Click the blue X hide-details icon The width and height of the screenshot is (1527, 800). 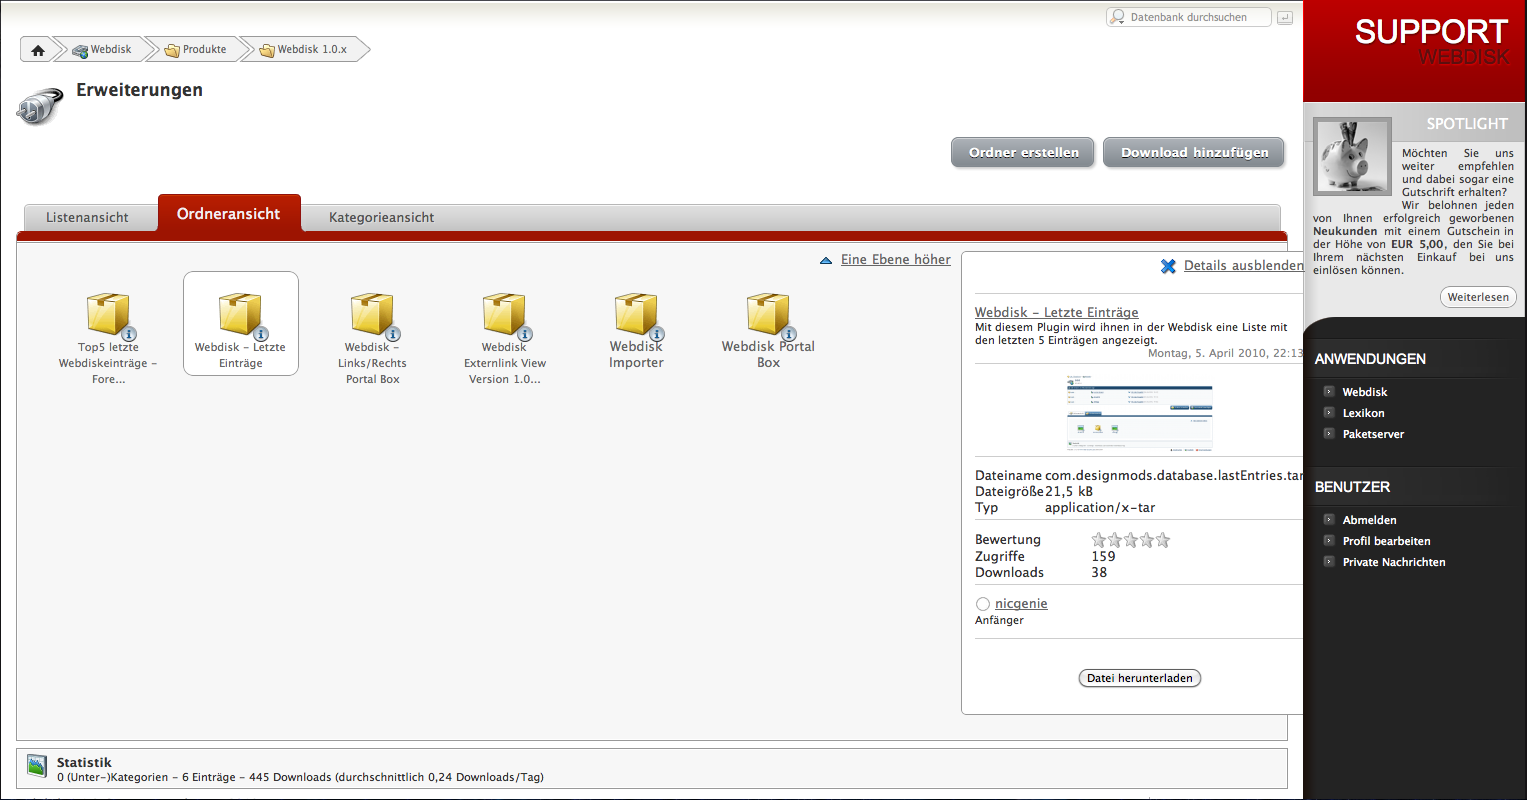pyautogui.click(x=1168, y=266)
